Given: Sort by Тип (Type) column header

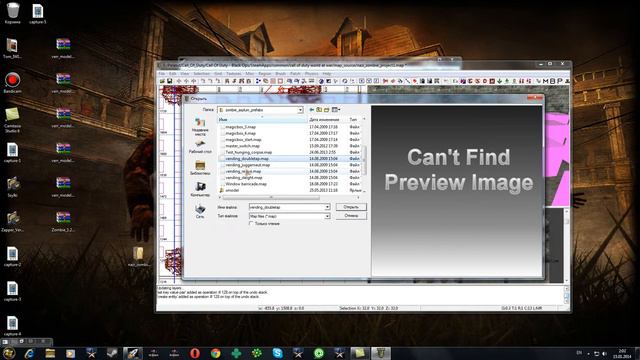Looking at the screenshot, I should pyautogui.click(x=353, y=120).
